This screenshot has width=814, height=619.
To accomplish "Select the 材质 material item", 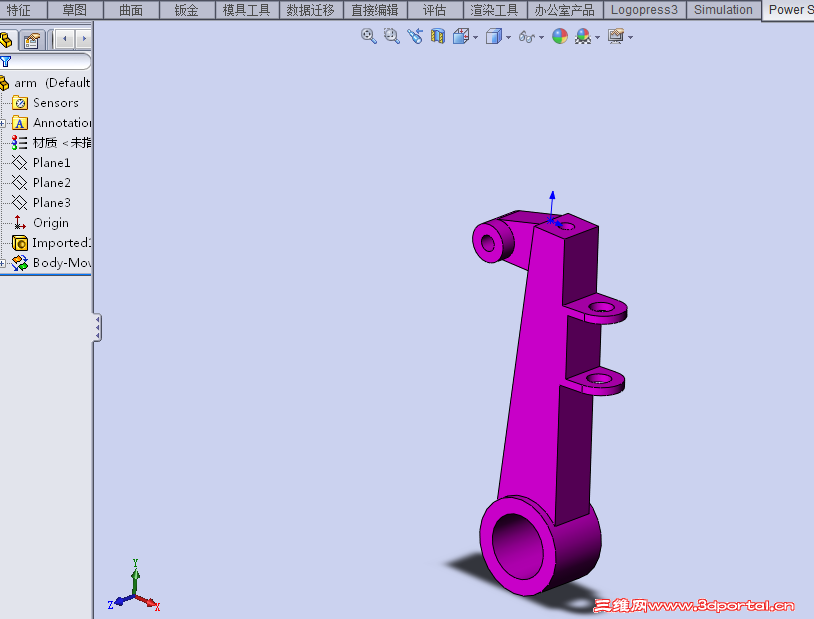I will [51, 143].
